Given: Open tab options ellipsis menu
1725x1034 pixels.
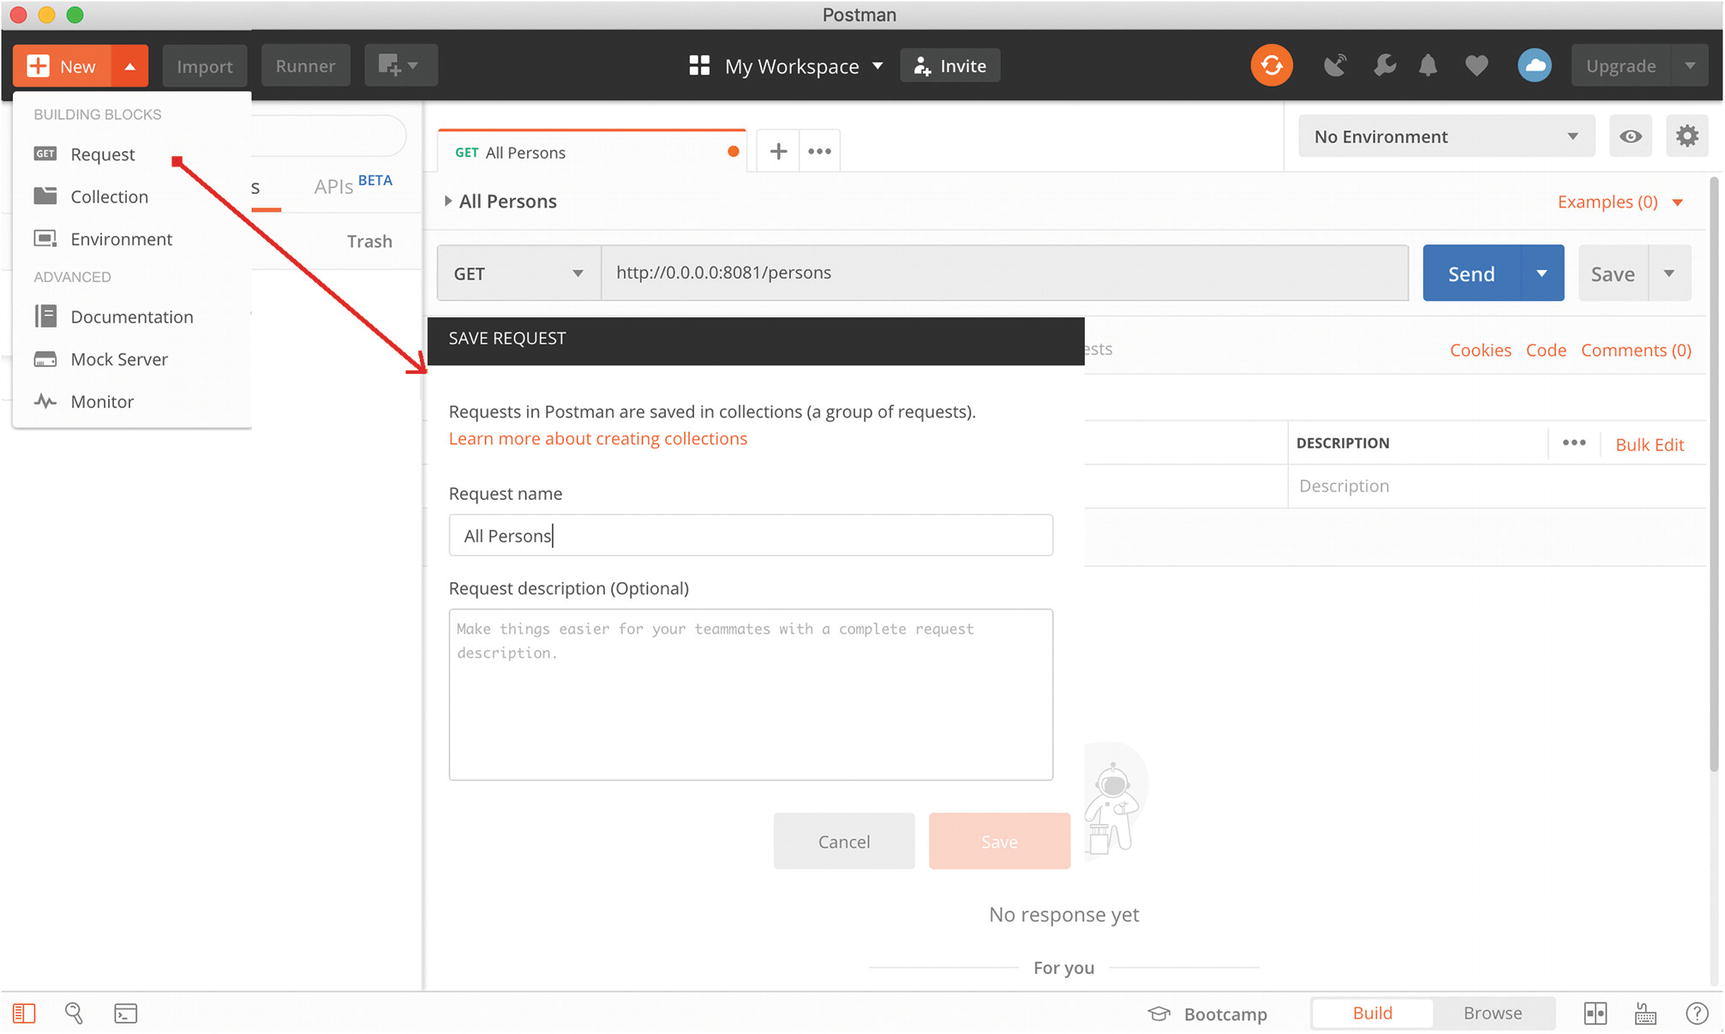Looking at the screenshot, I should click(x=820, y=151).
